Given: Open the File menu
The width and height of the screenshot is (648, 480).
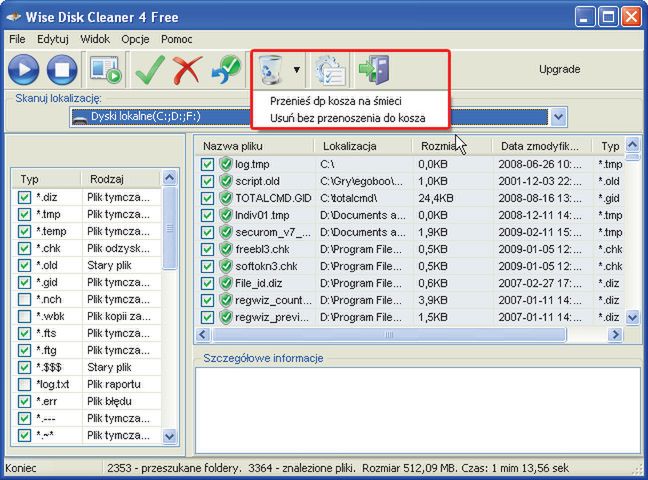Looking at the screenshot, I should pyautogui.click(x=17, y=39).
